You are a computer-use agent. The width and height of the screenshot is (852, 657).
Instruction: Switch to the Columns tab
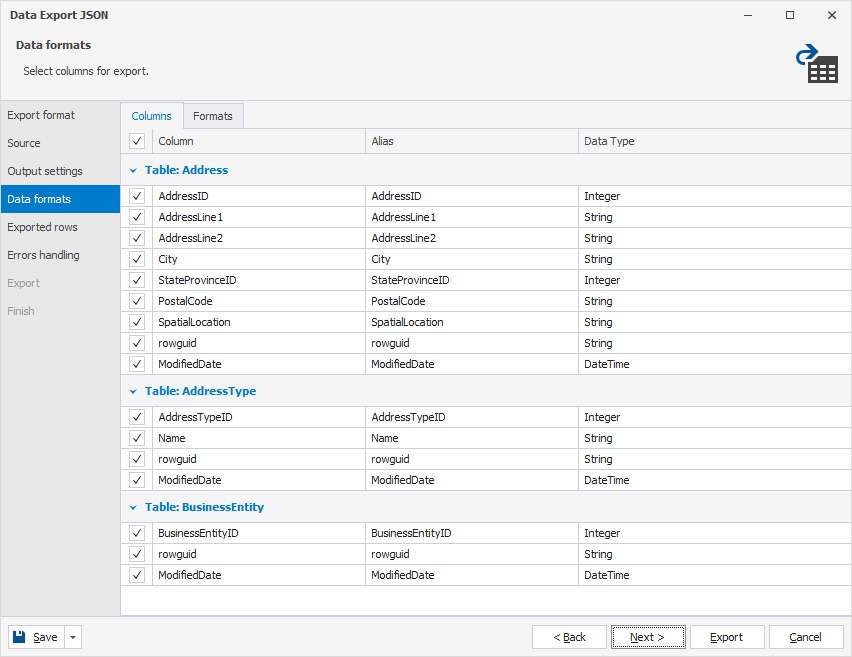tap(152, 116)
